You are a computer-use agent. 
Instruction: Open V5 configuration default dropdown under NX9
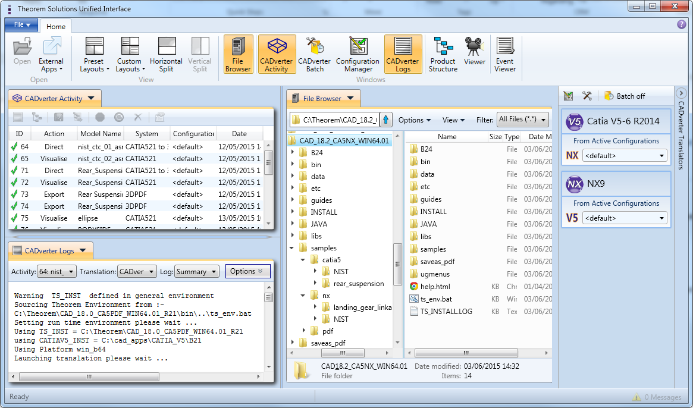point(624,218)
